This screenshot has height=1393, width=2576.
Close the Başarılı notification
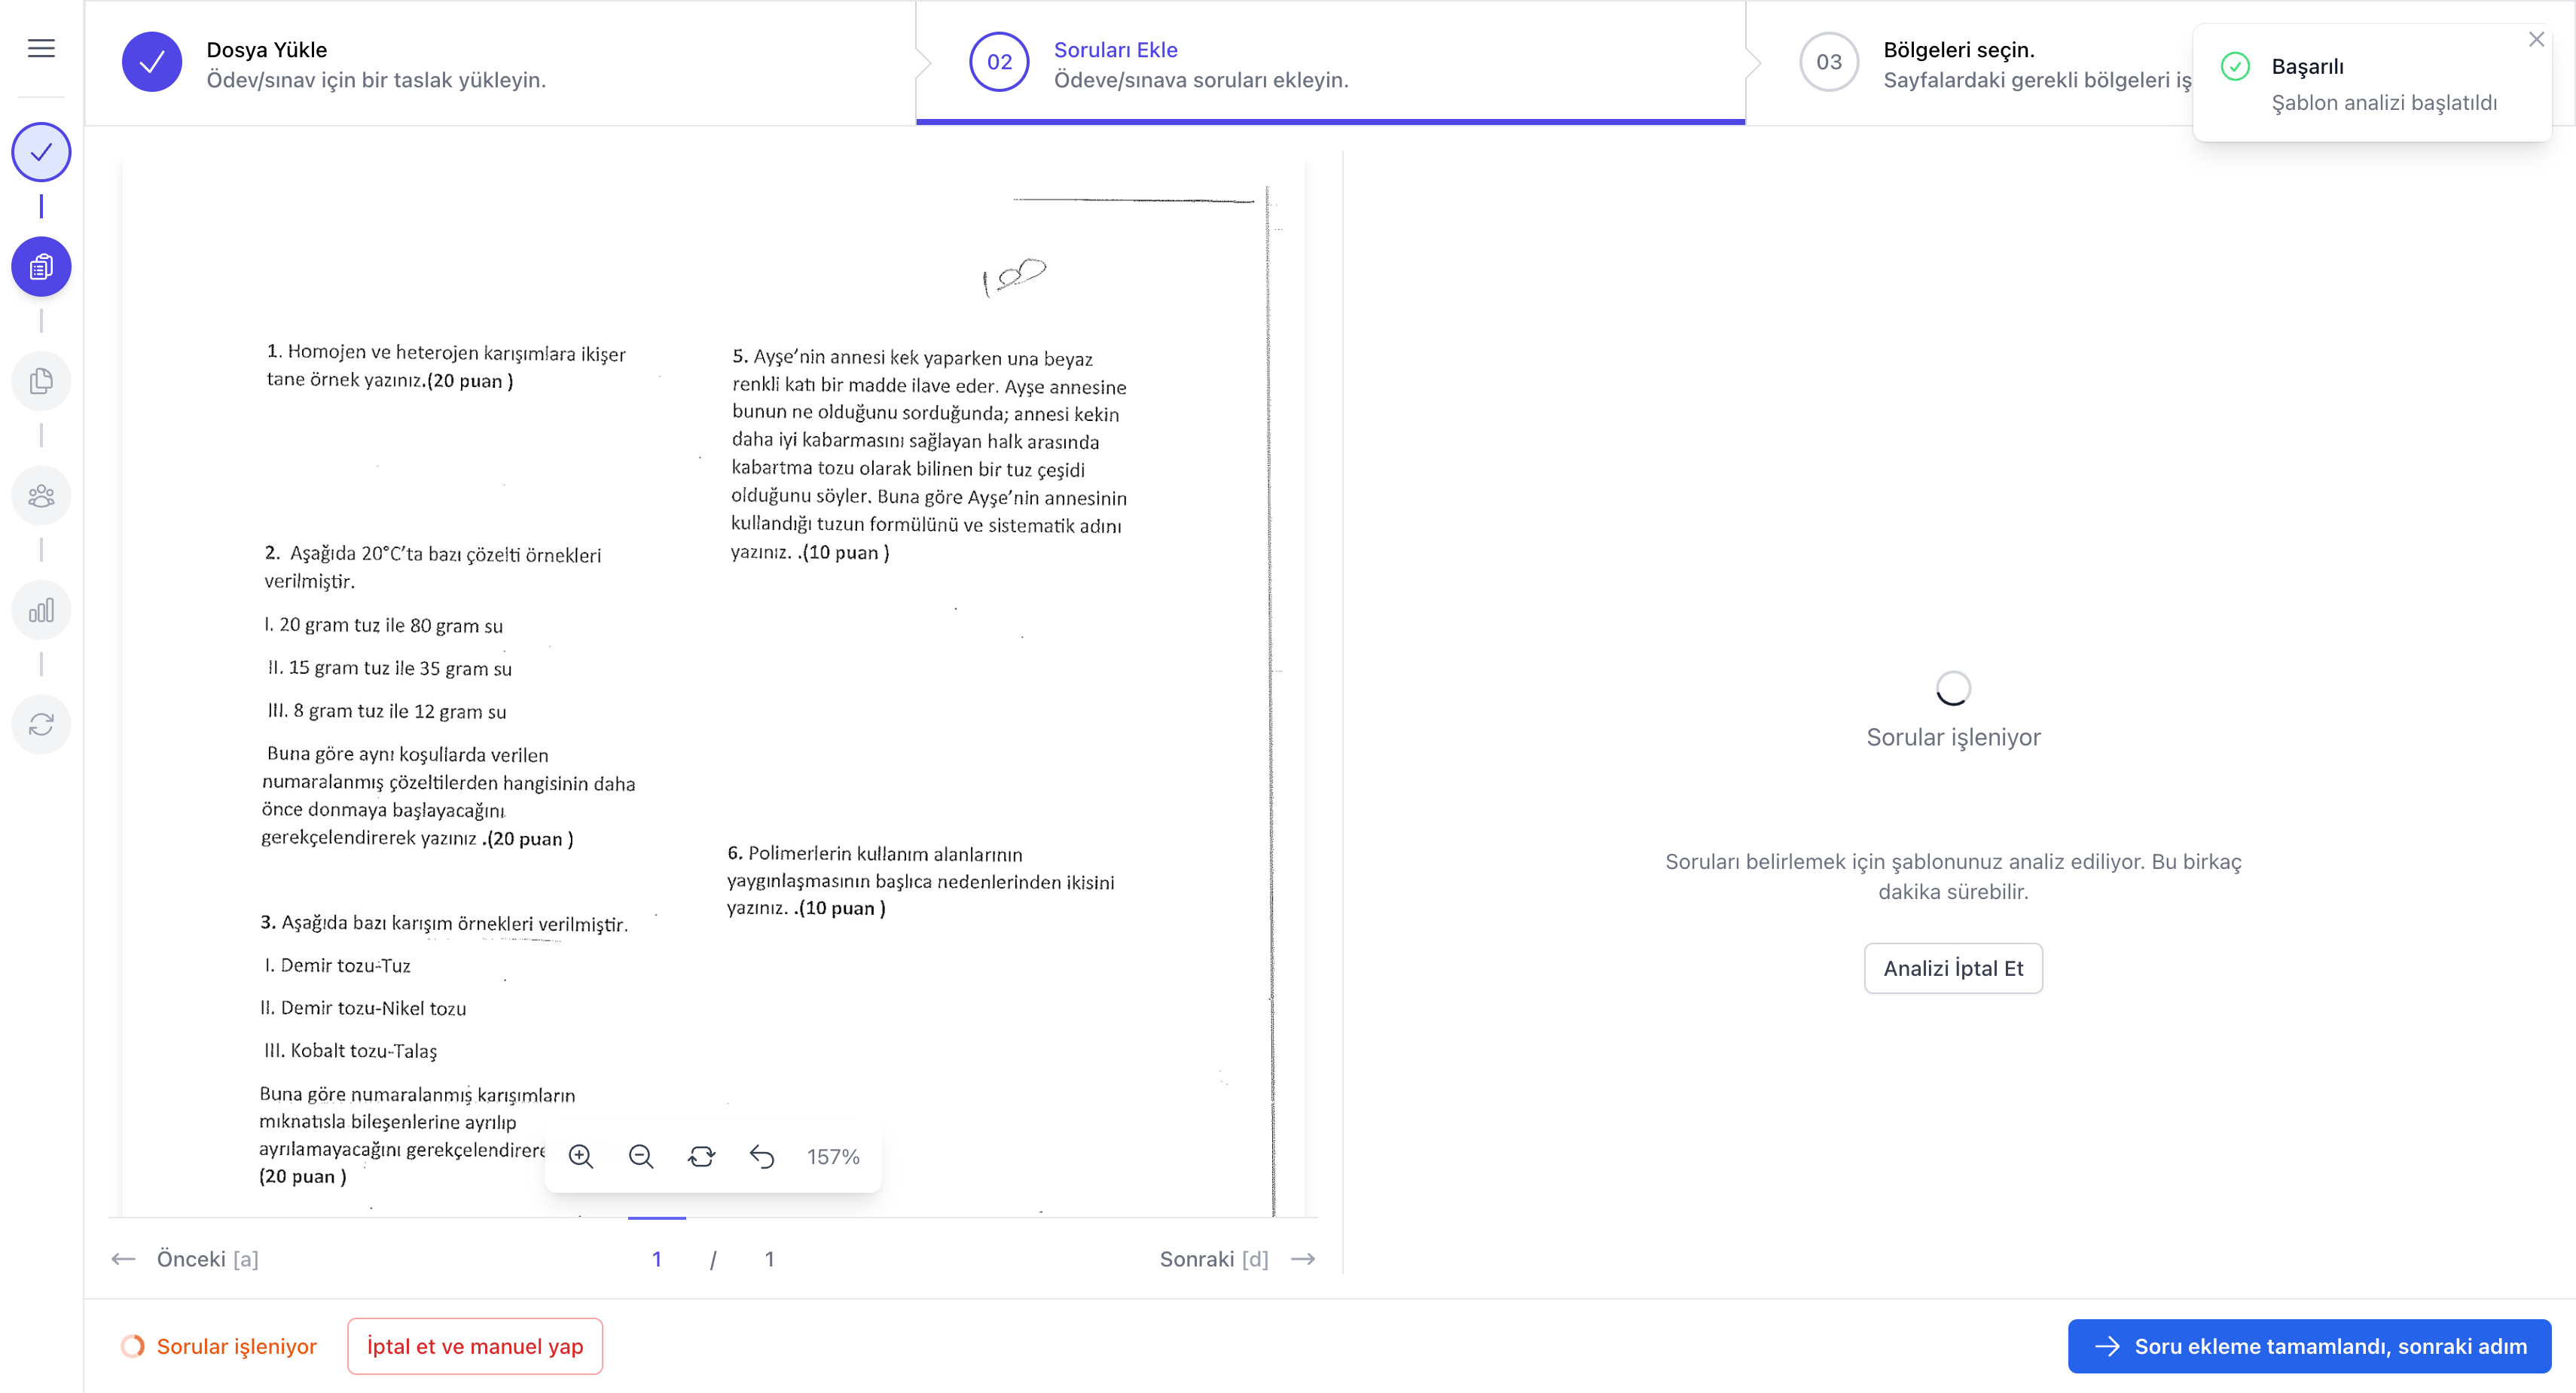(2536, 40)
